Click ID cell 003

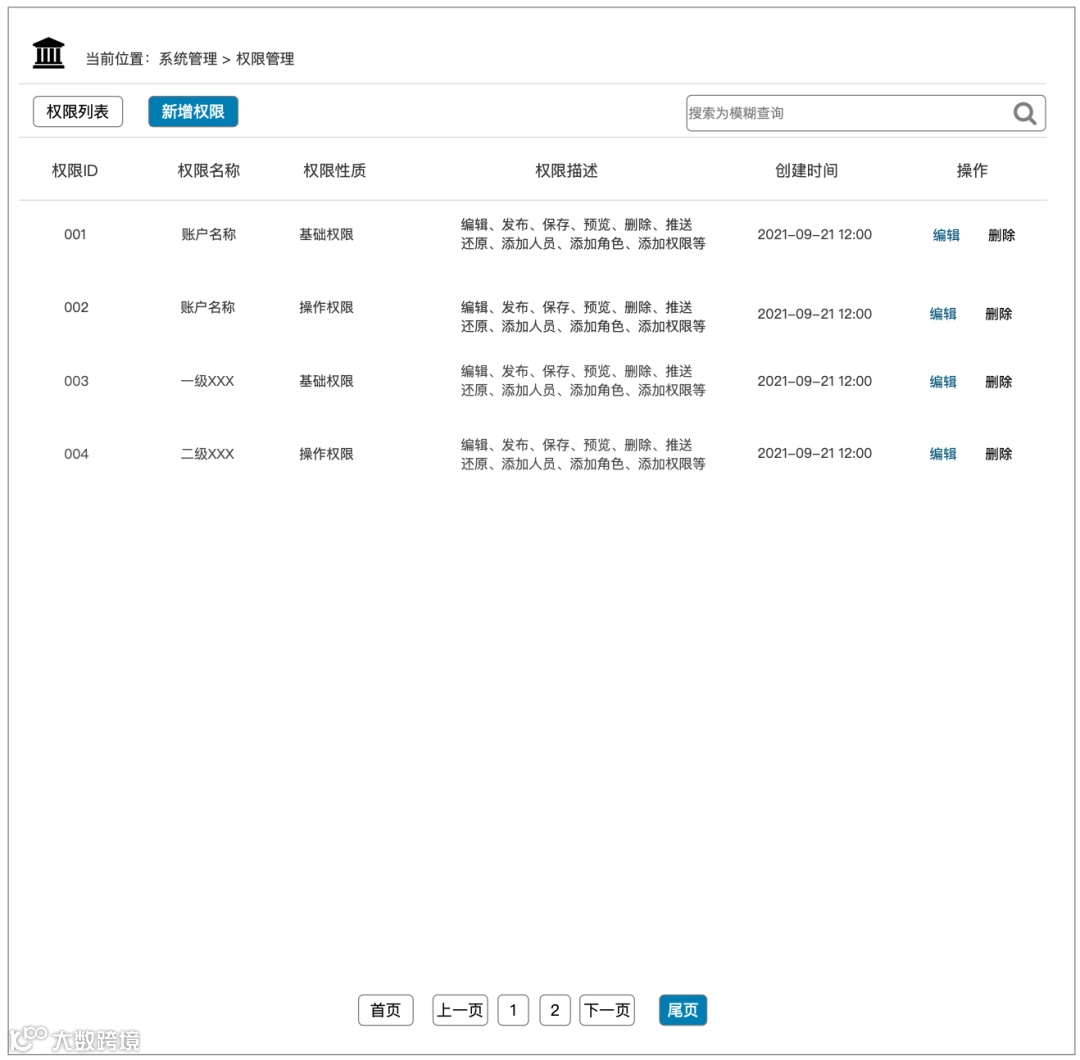coord(76,382)
